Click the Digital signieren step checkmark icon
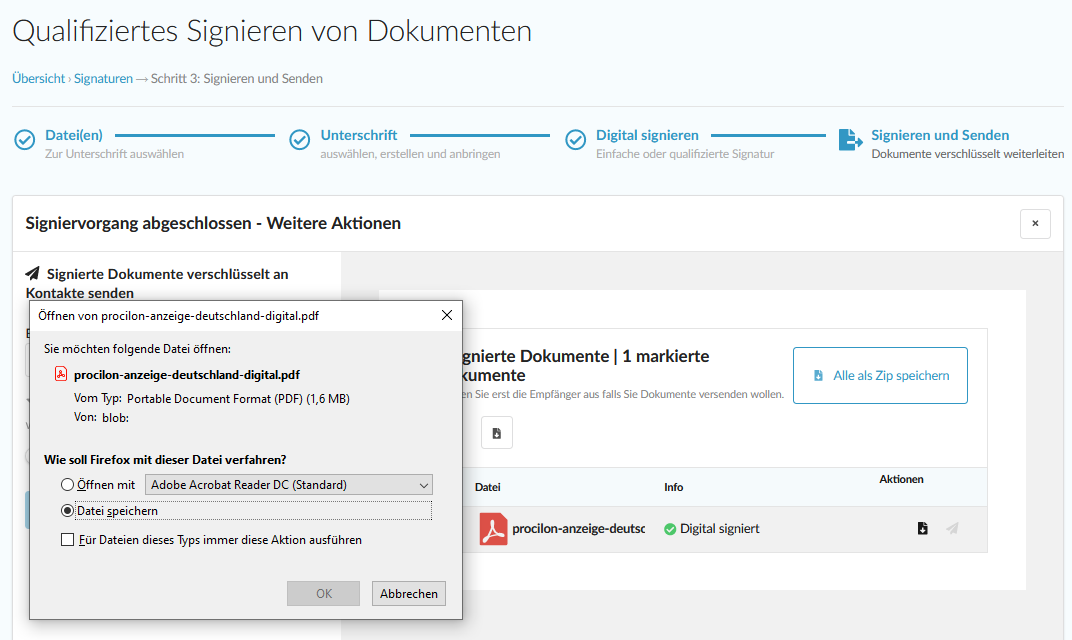1072x640 pixels. [576, 140]
